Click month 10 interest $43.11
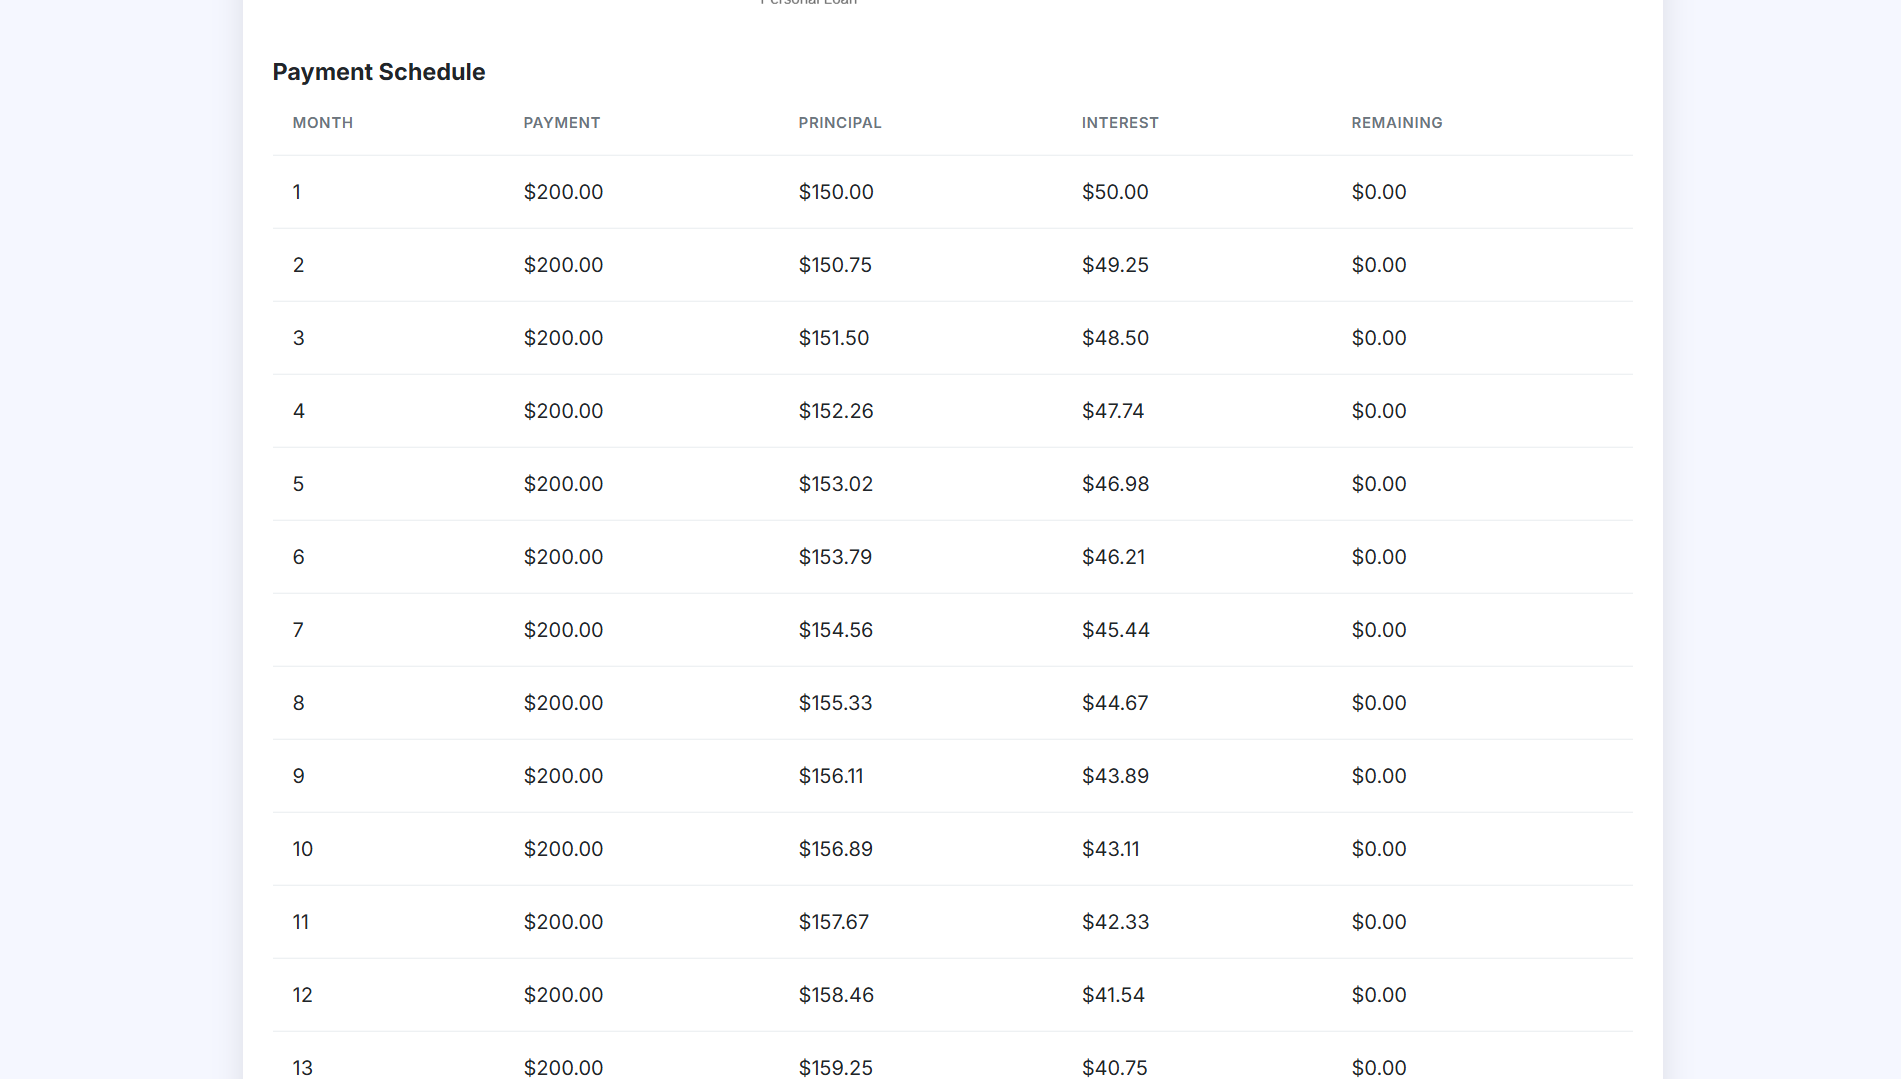Screen dimensions: 1901x1079 tap(1110, 849)
